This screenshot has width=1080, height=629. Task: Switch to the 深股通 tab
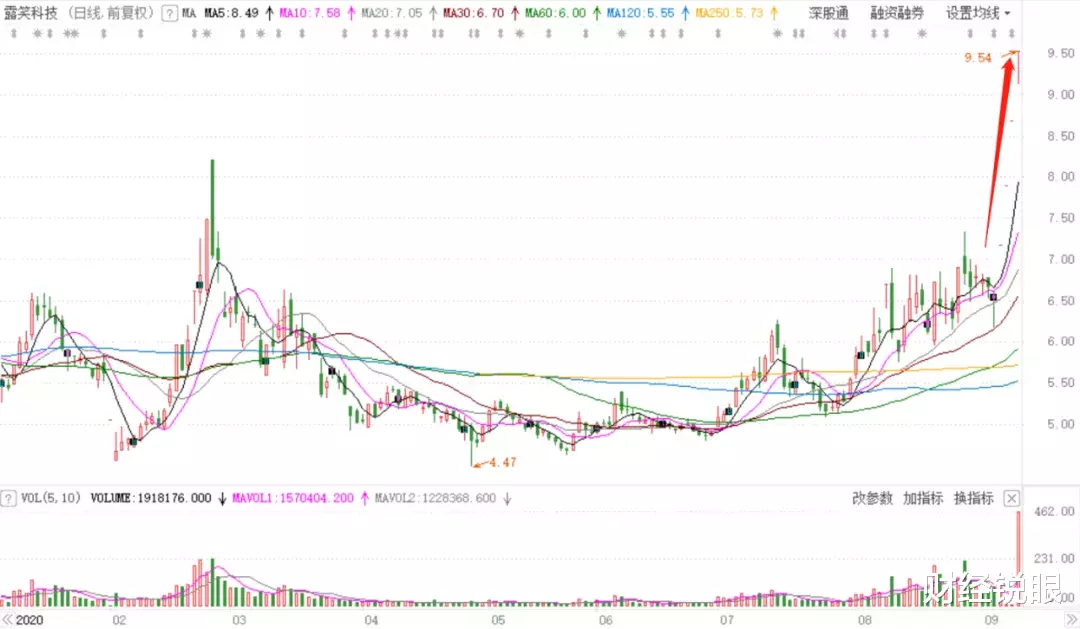click(x=829, y=11)
